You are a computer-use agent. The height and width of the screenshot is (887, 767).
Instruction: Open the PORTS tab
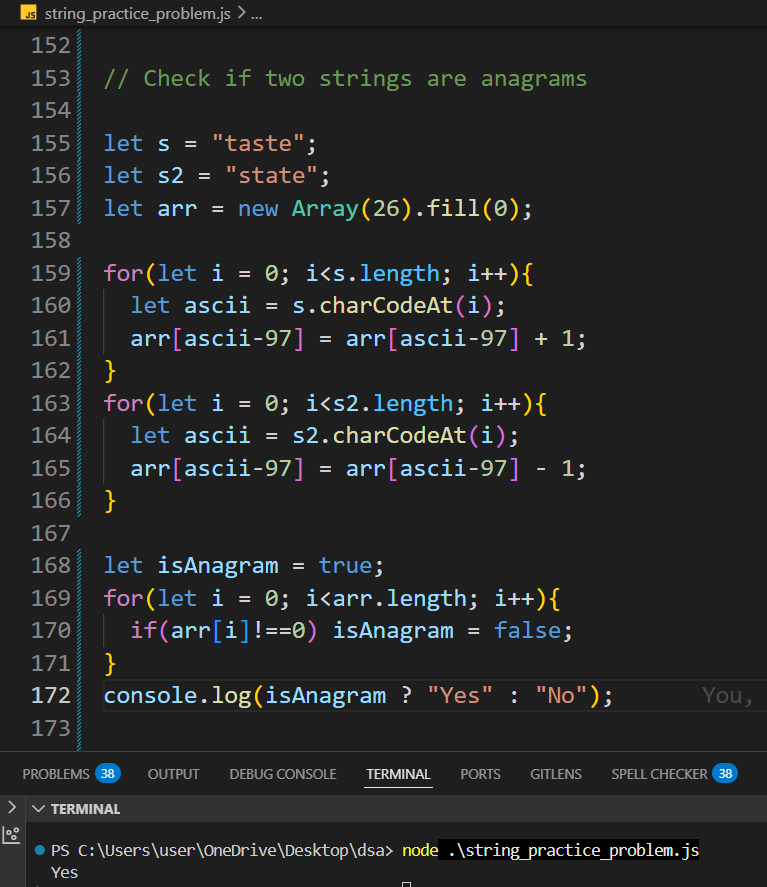tap(480, 774)
